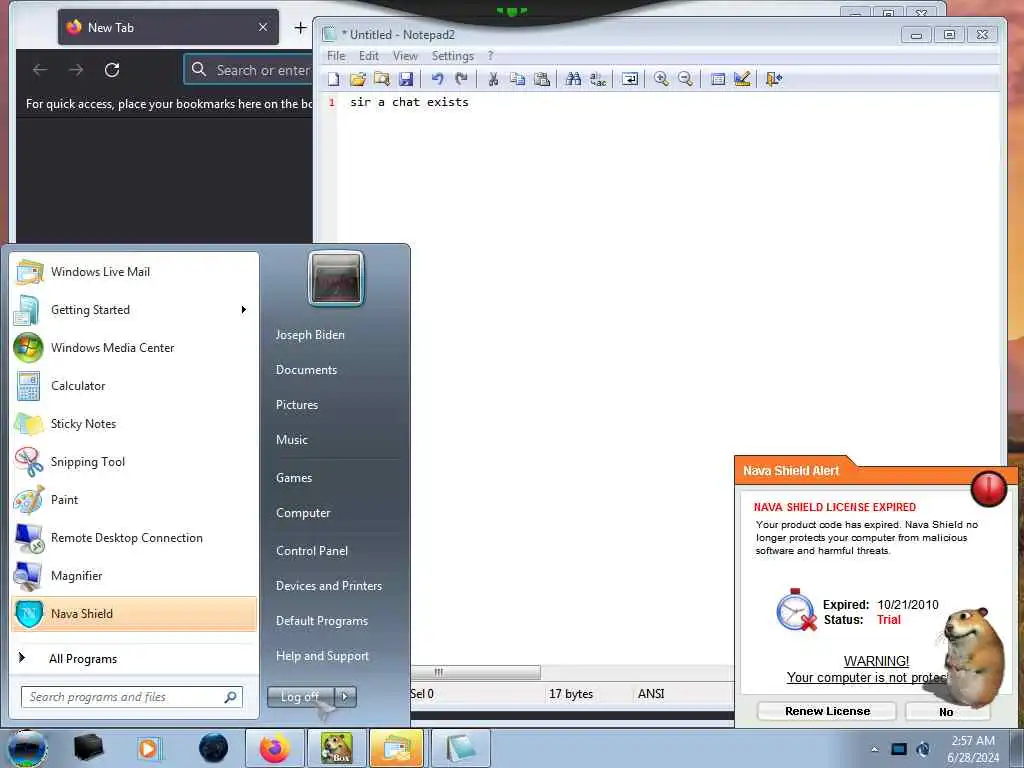1024x768 pixels.
Task: Click the Browse files icon in Notepad2
Action: point(382,79)
